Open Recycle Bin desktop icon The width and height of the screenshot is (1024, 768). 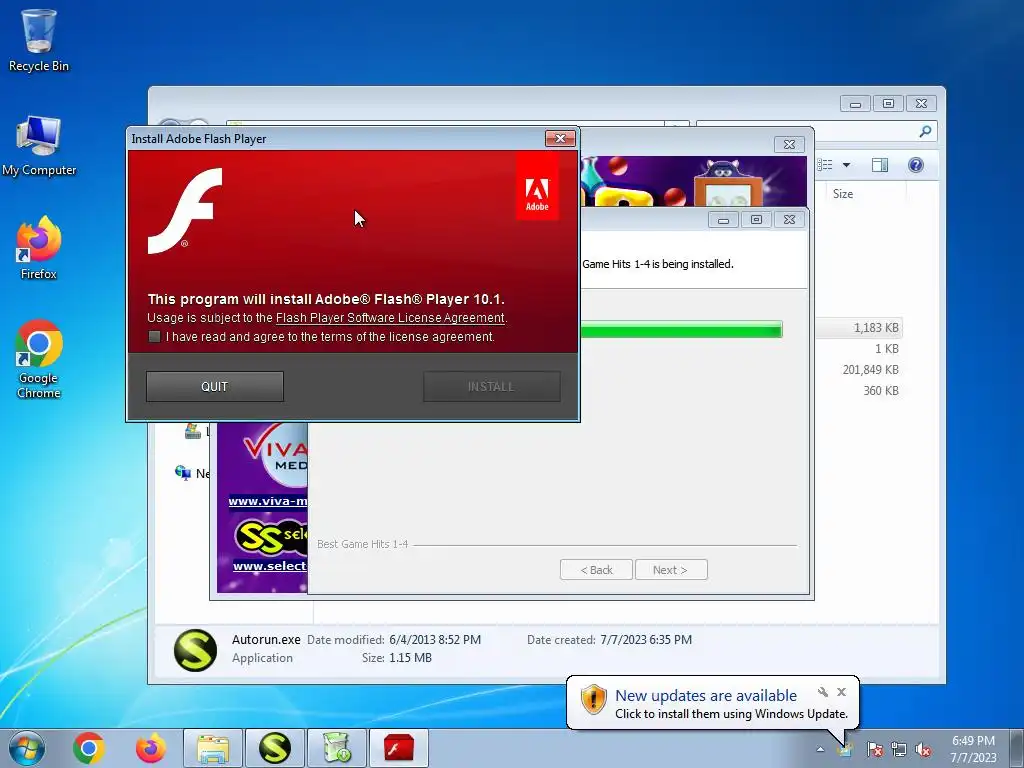[x=39, y=40]
